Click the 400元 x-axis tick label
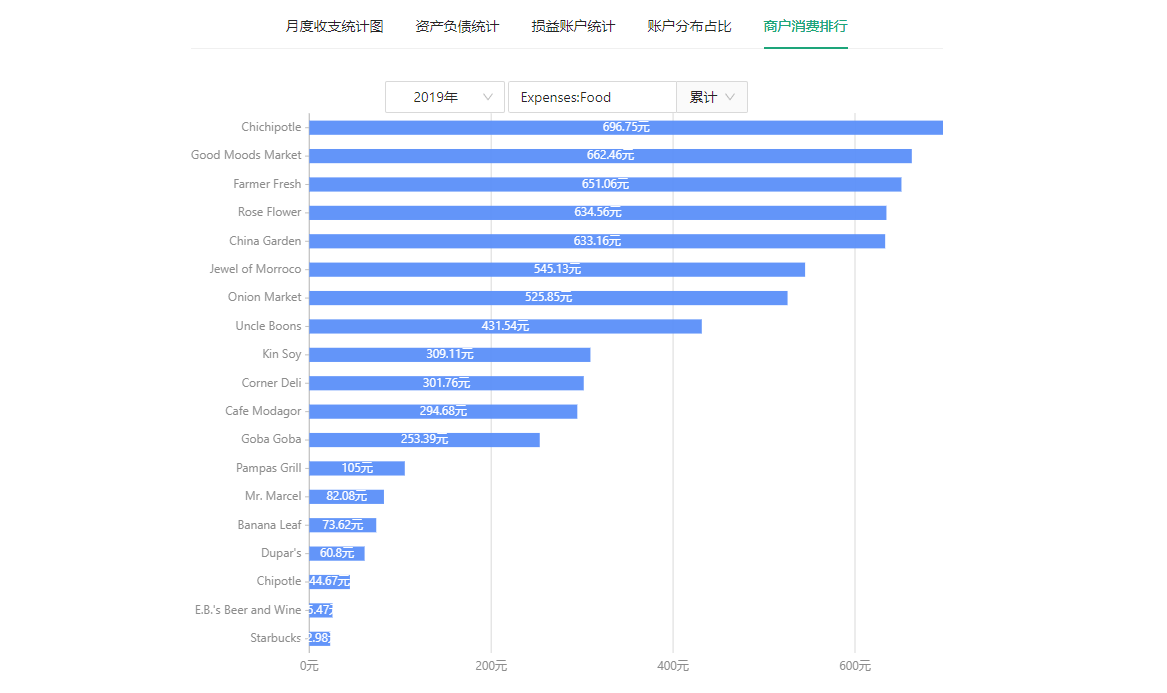The image size is (1167, 693). 673,665
